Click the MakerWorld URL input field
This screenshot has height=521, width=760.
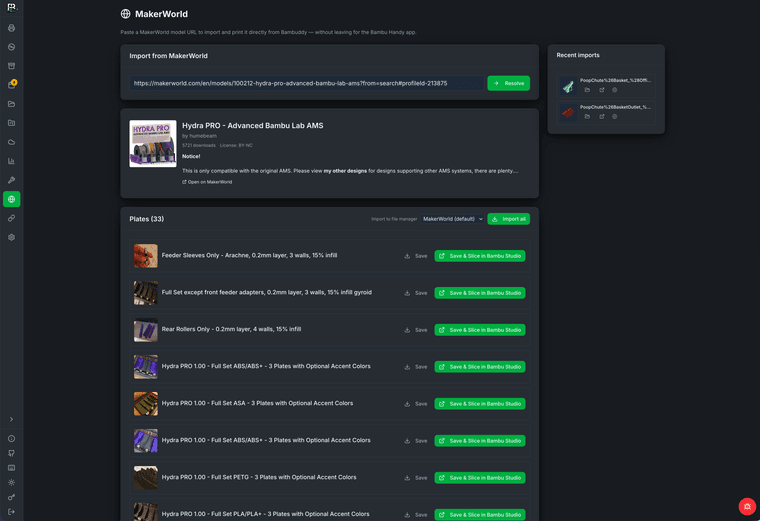306,83
